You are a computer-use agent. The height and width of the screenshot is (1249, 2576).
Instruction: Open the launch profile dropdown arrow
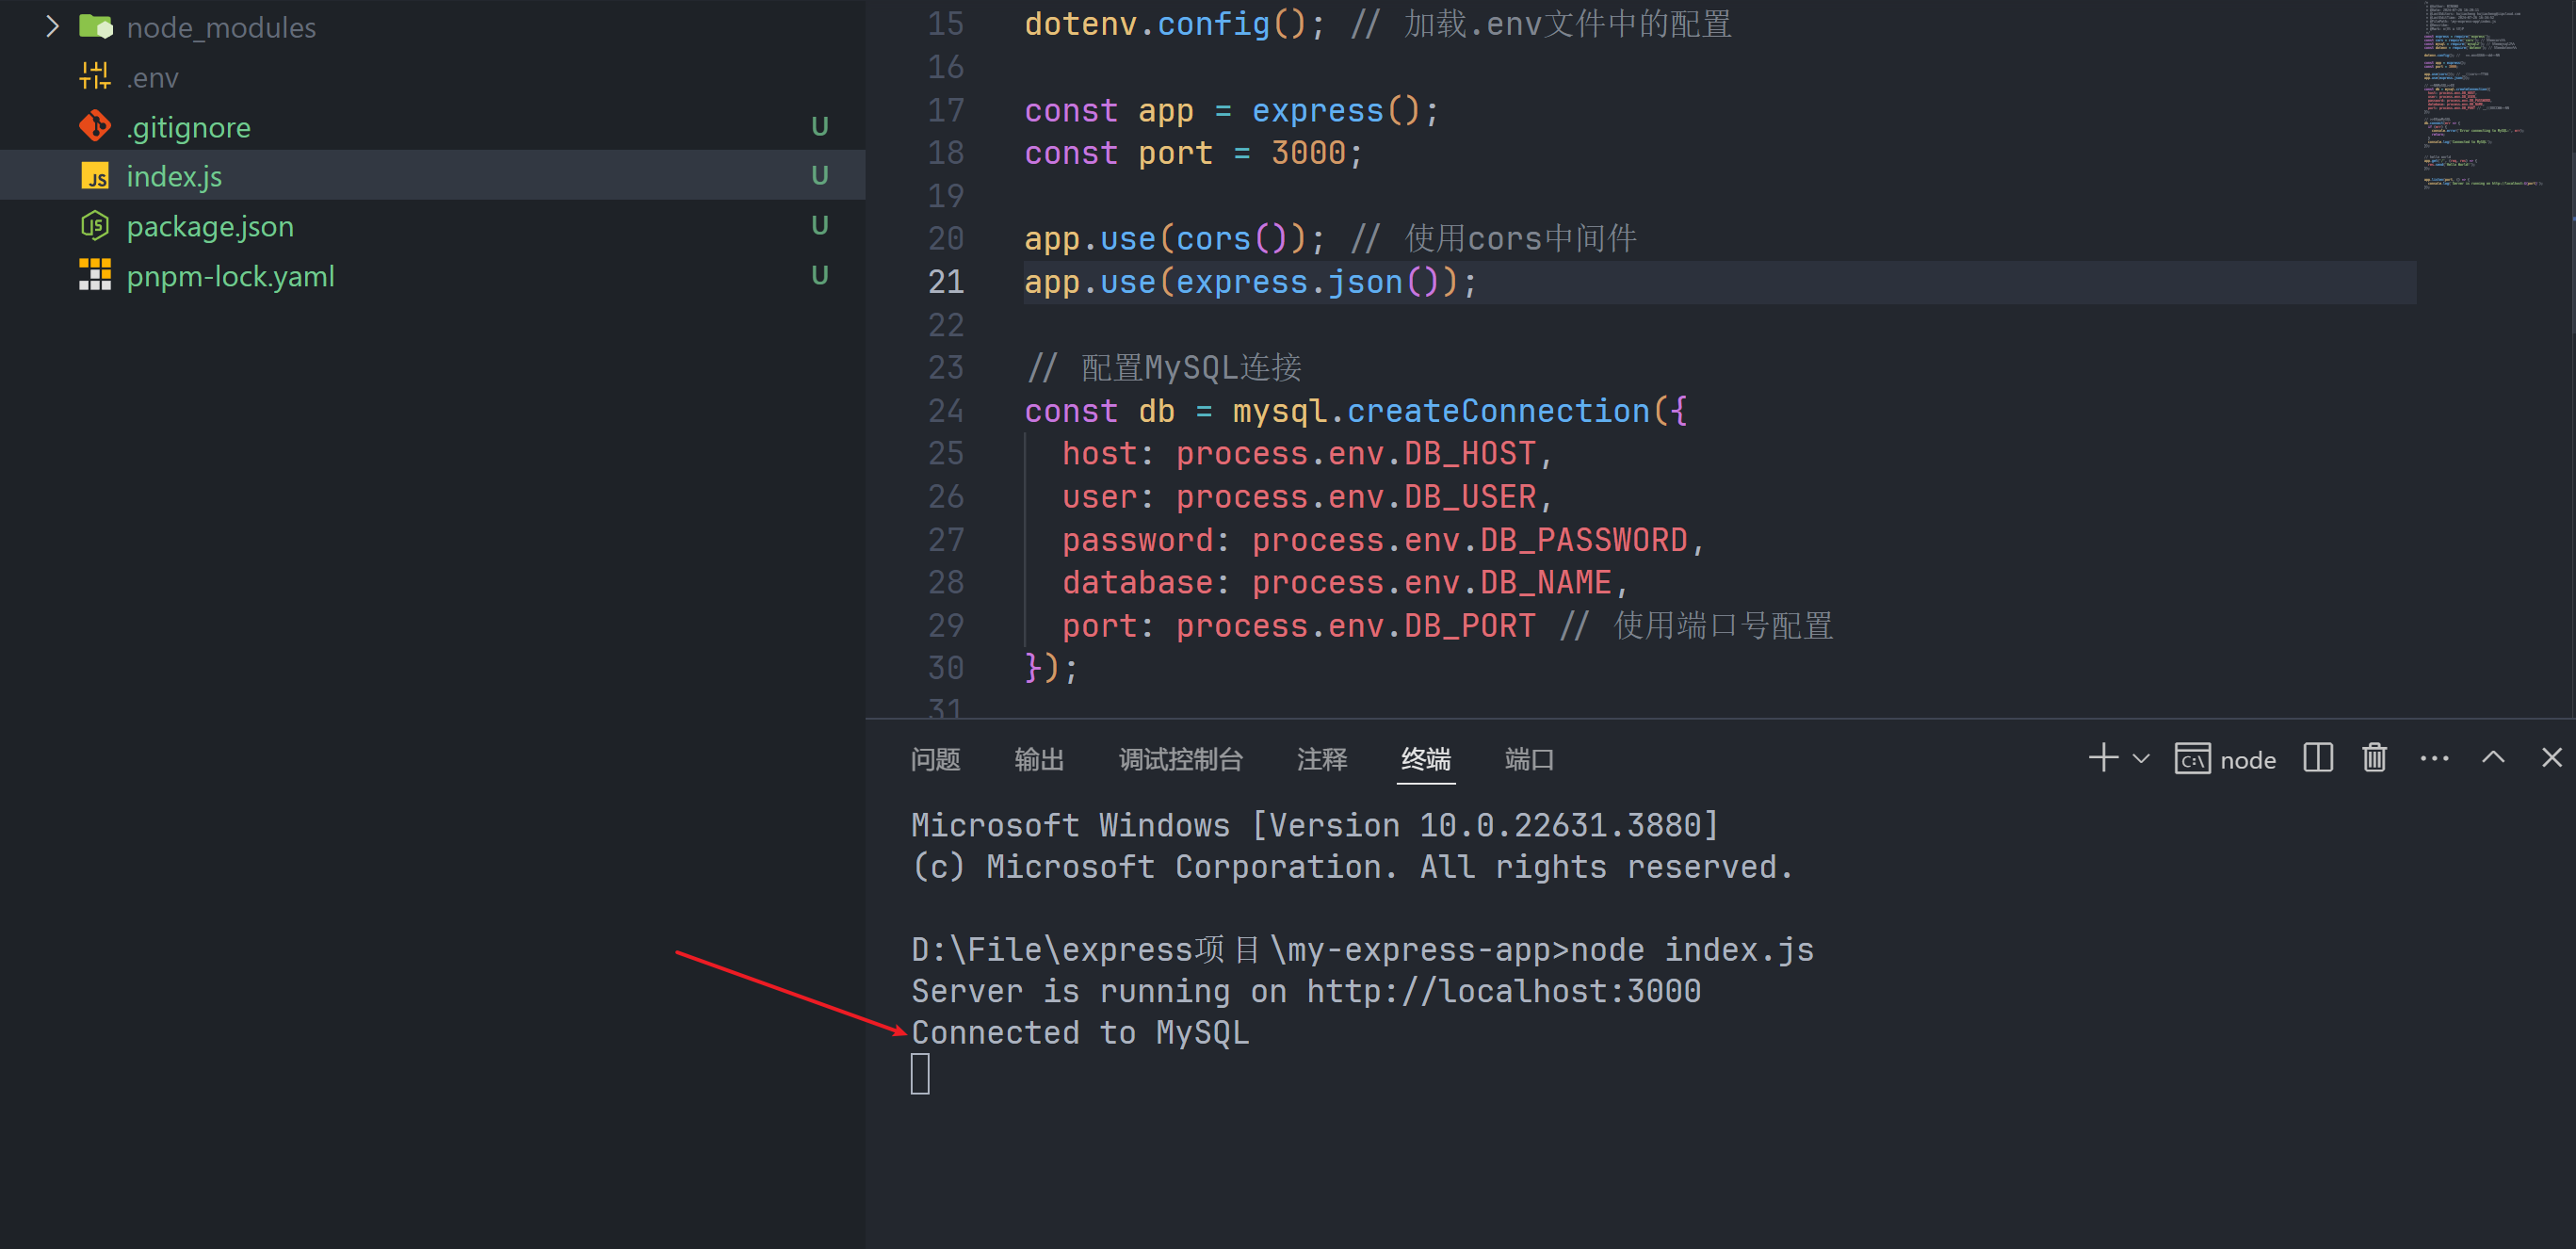click(2141, 759)
